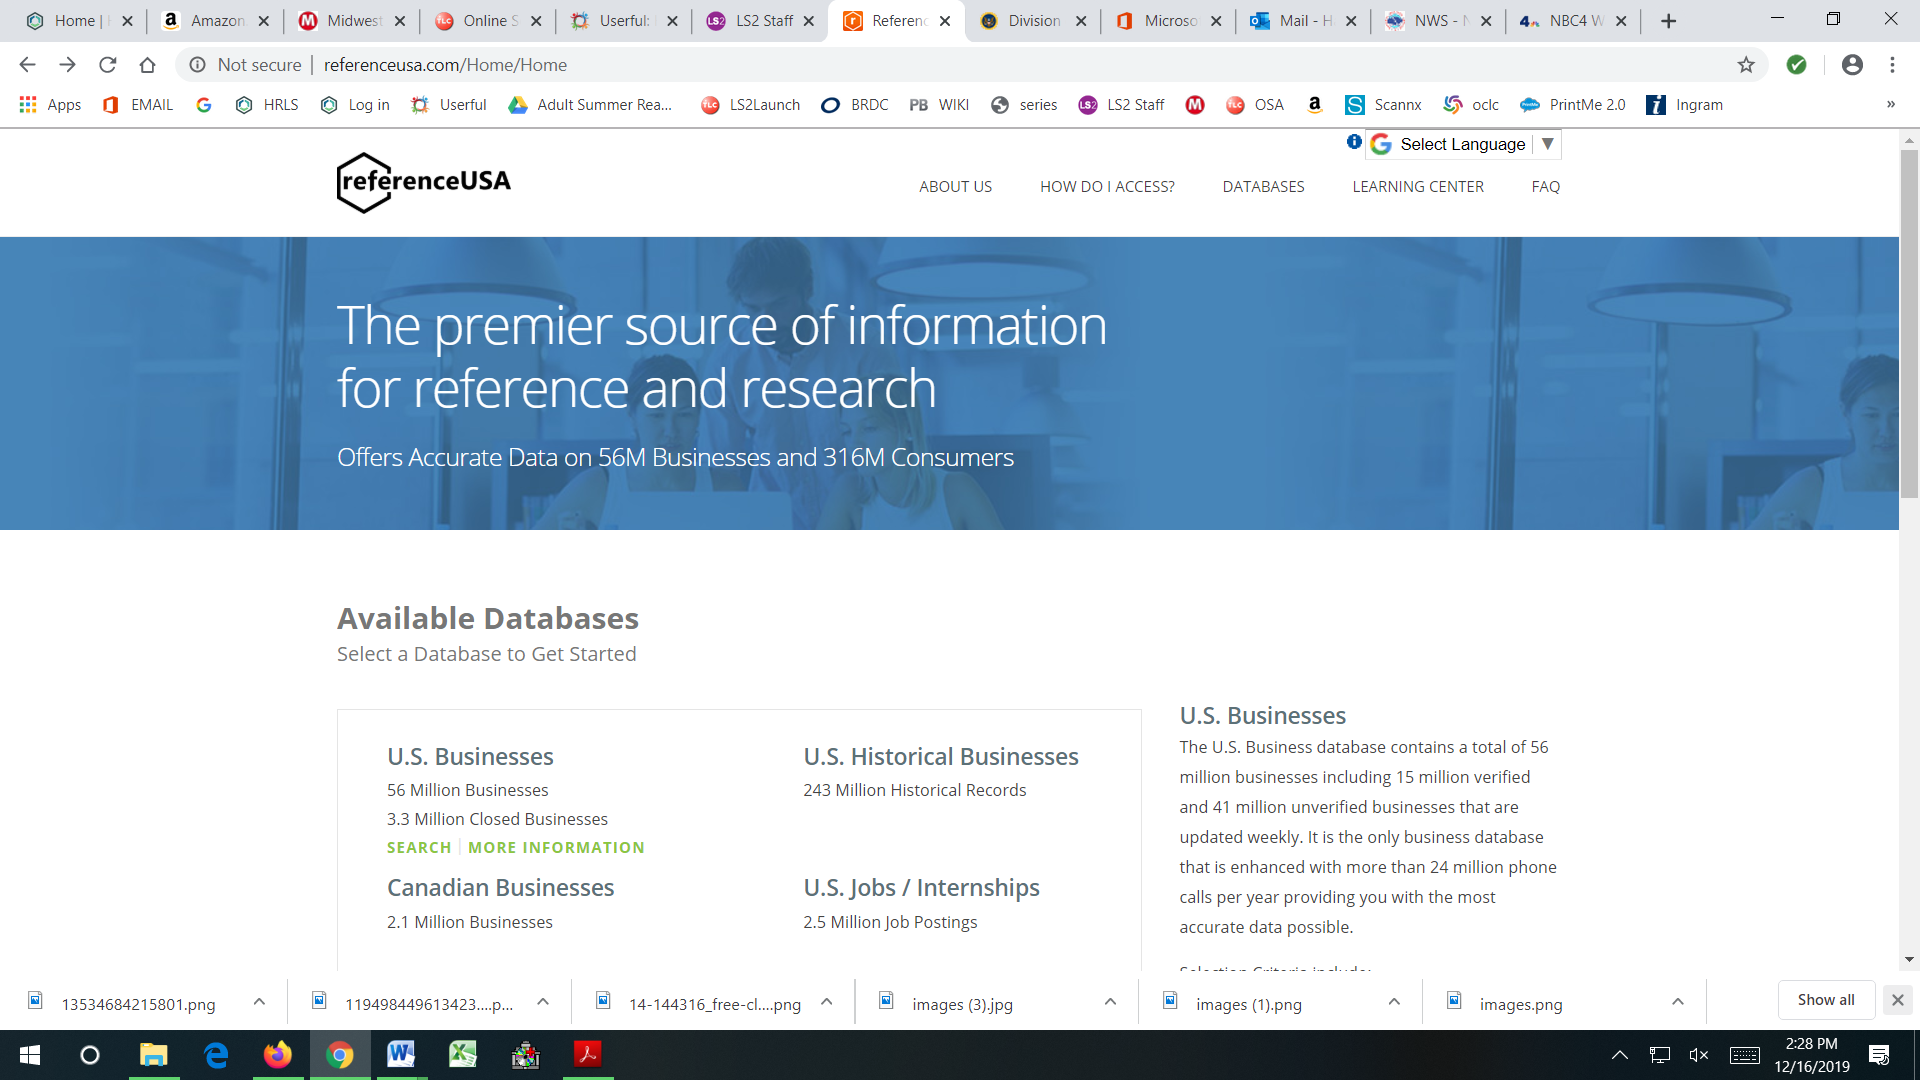Bookmark this page with star icon
The width and height of the screenshot is (1920, 1080).
(x=1746, y=65)
